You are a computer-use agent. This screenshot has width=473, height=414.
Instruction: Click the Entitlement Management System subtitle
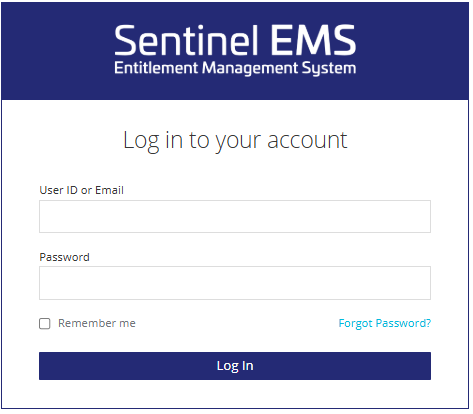click(235, 68)
